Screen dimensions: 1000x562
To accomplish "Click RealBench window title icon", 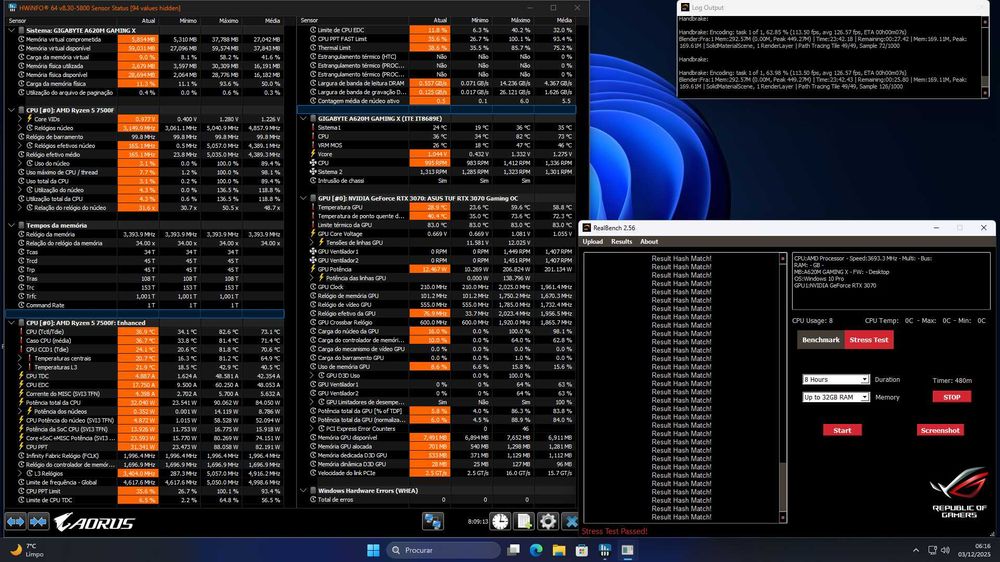I will click(x=586, y=228).
